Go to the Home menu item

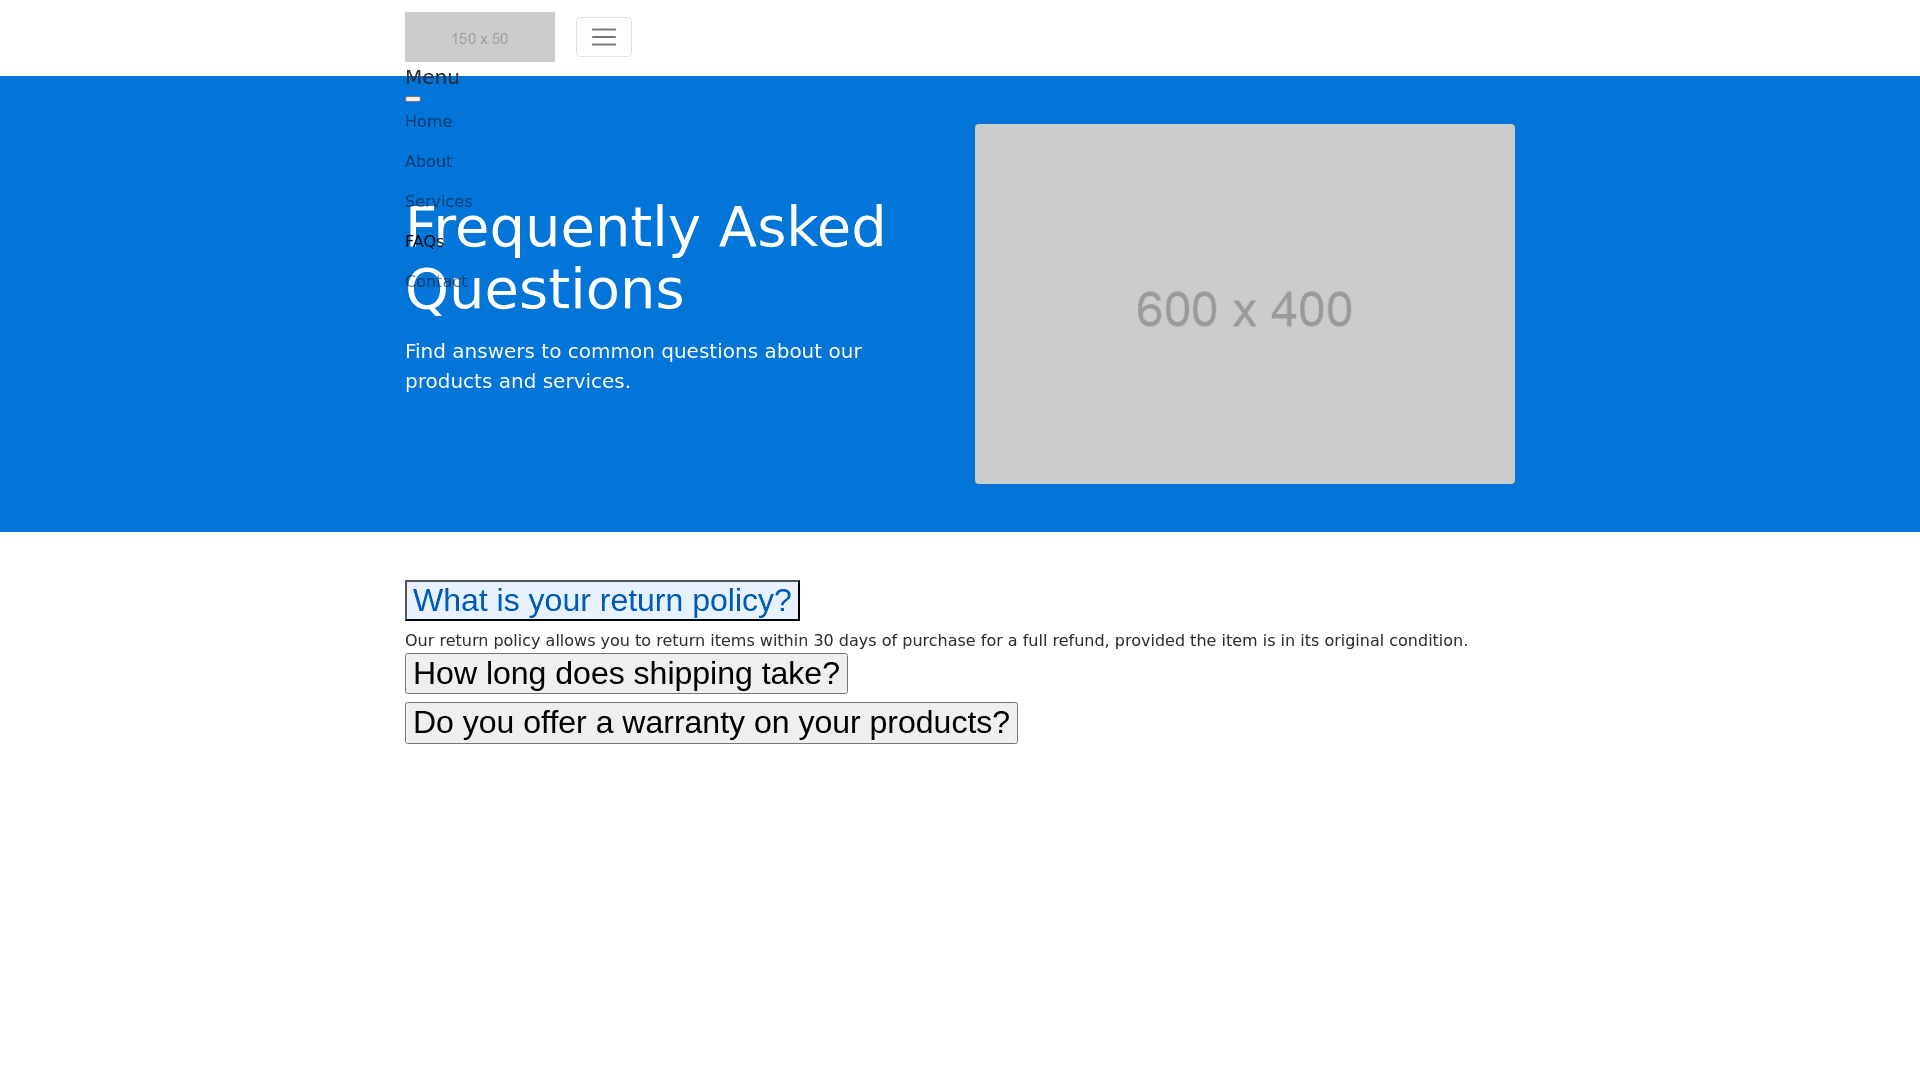click(x=428, y=122)
